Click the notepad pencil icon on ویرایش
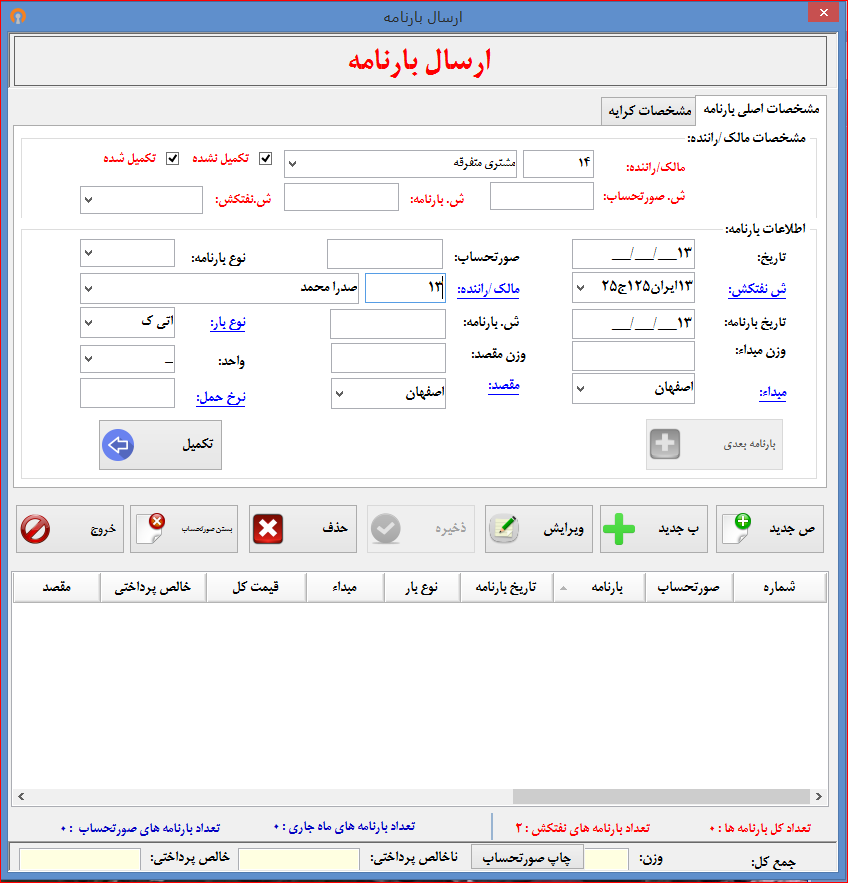This screenshot has width=848, height=883. point(504,529)
